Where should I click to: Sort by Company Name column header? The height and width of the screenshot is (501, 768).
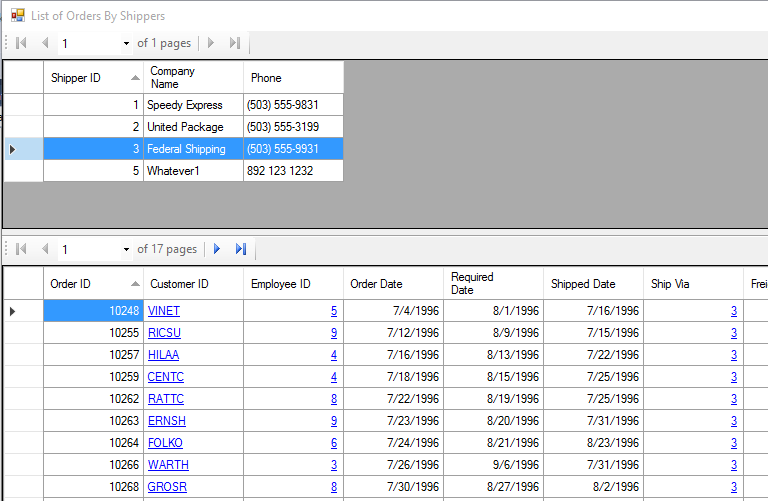point(193,77)
